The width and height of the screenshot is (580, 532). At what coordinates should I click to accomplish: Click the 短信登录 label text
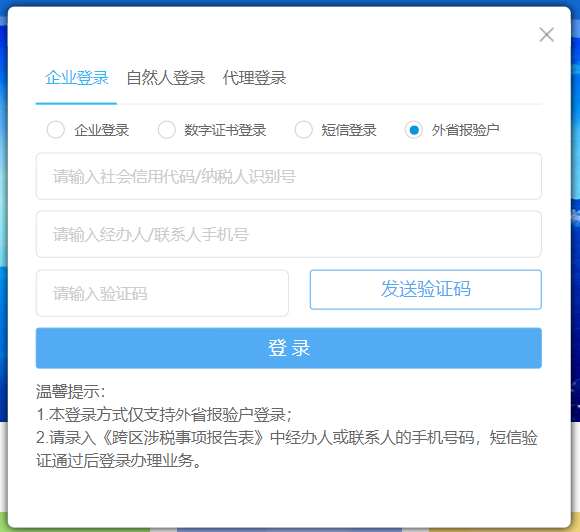[x=348, y=130]
